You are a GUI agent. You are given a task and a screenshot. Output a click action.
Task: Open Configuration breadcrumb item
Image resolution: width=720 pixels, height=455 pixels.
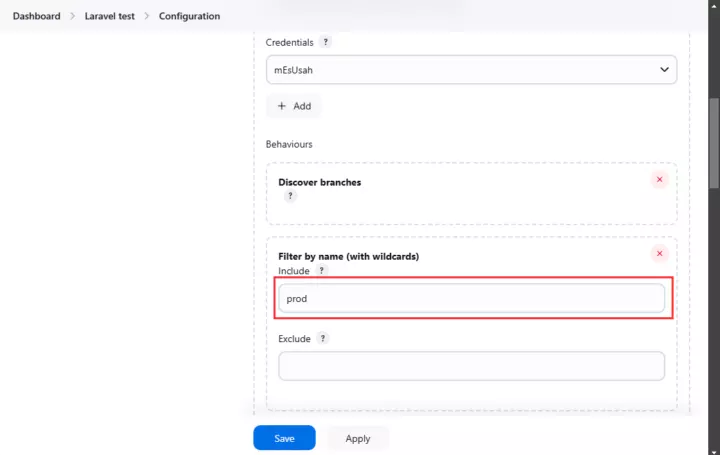[x=189, y=16]
